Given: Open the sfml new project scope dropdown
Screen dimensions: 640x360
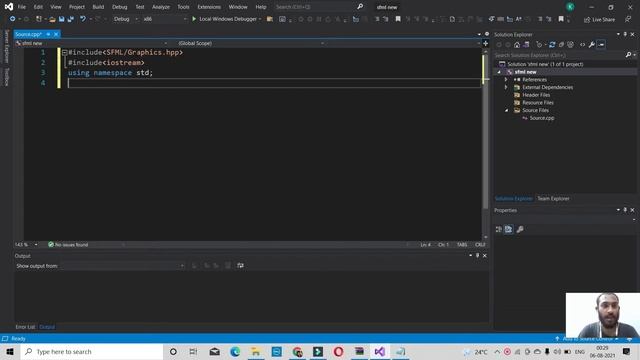Looking at the screenshot, I should tap(91, 43).
